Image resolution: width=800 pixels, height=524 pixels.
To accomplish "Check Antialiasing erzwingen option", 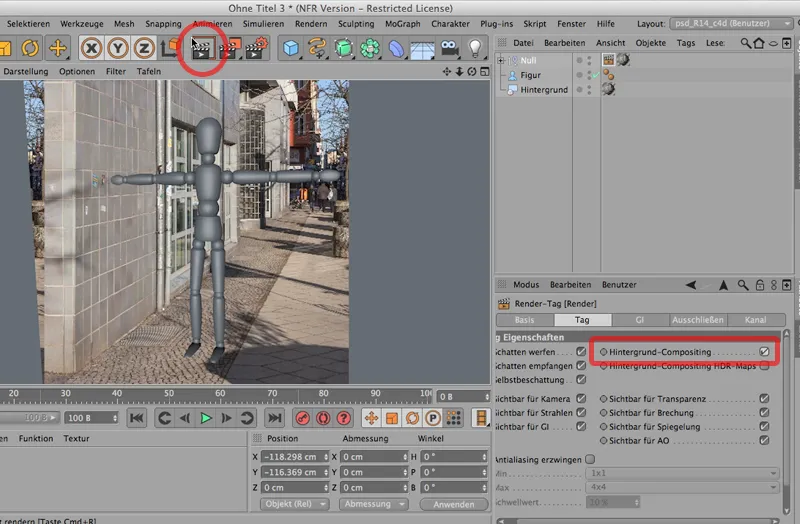I will click(x=589, y=459).
